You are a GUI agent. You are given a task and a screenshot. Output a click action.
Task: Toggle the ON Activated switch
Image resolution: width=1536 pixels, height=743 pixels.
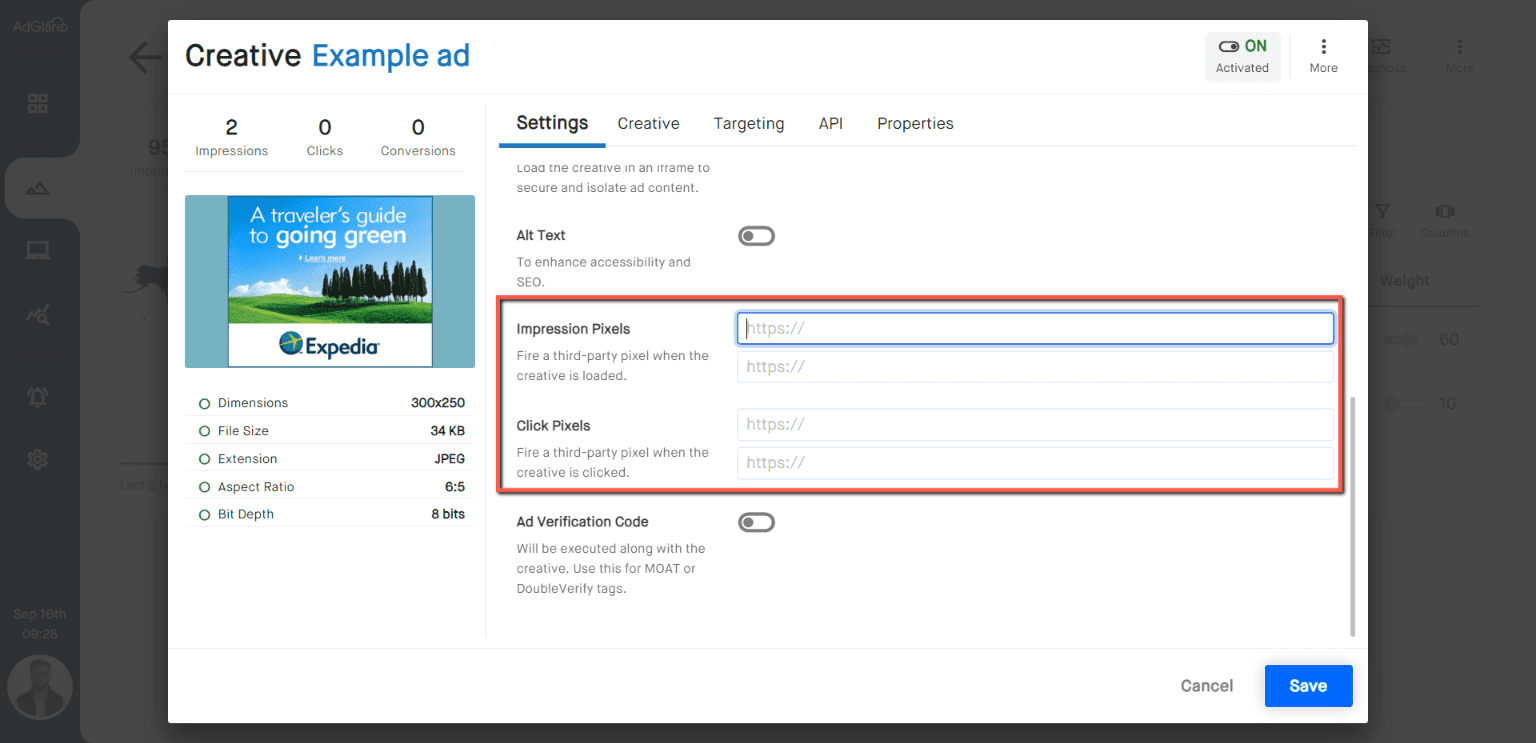[1242, 56]
